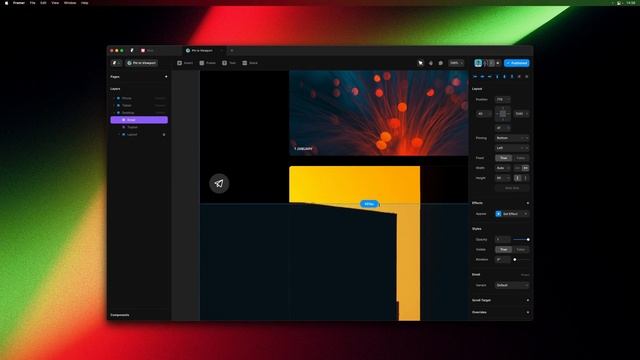Open the Edit menu
This screenshot has height=360, width=640.
(x=43, y=3)
